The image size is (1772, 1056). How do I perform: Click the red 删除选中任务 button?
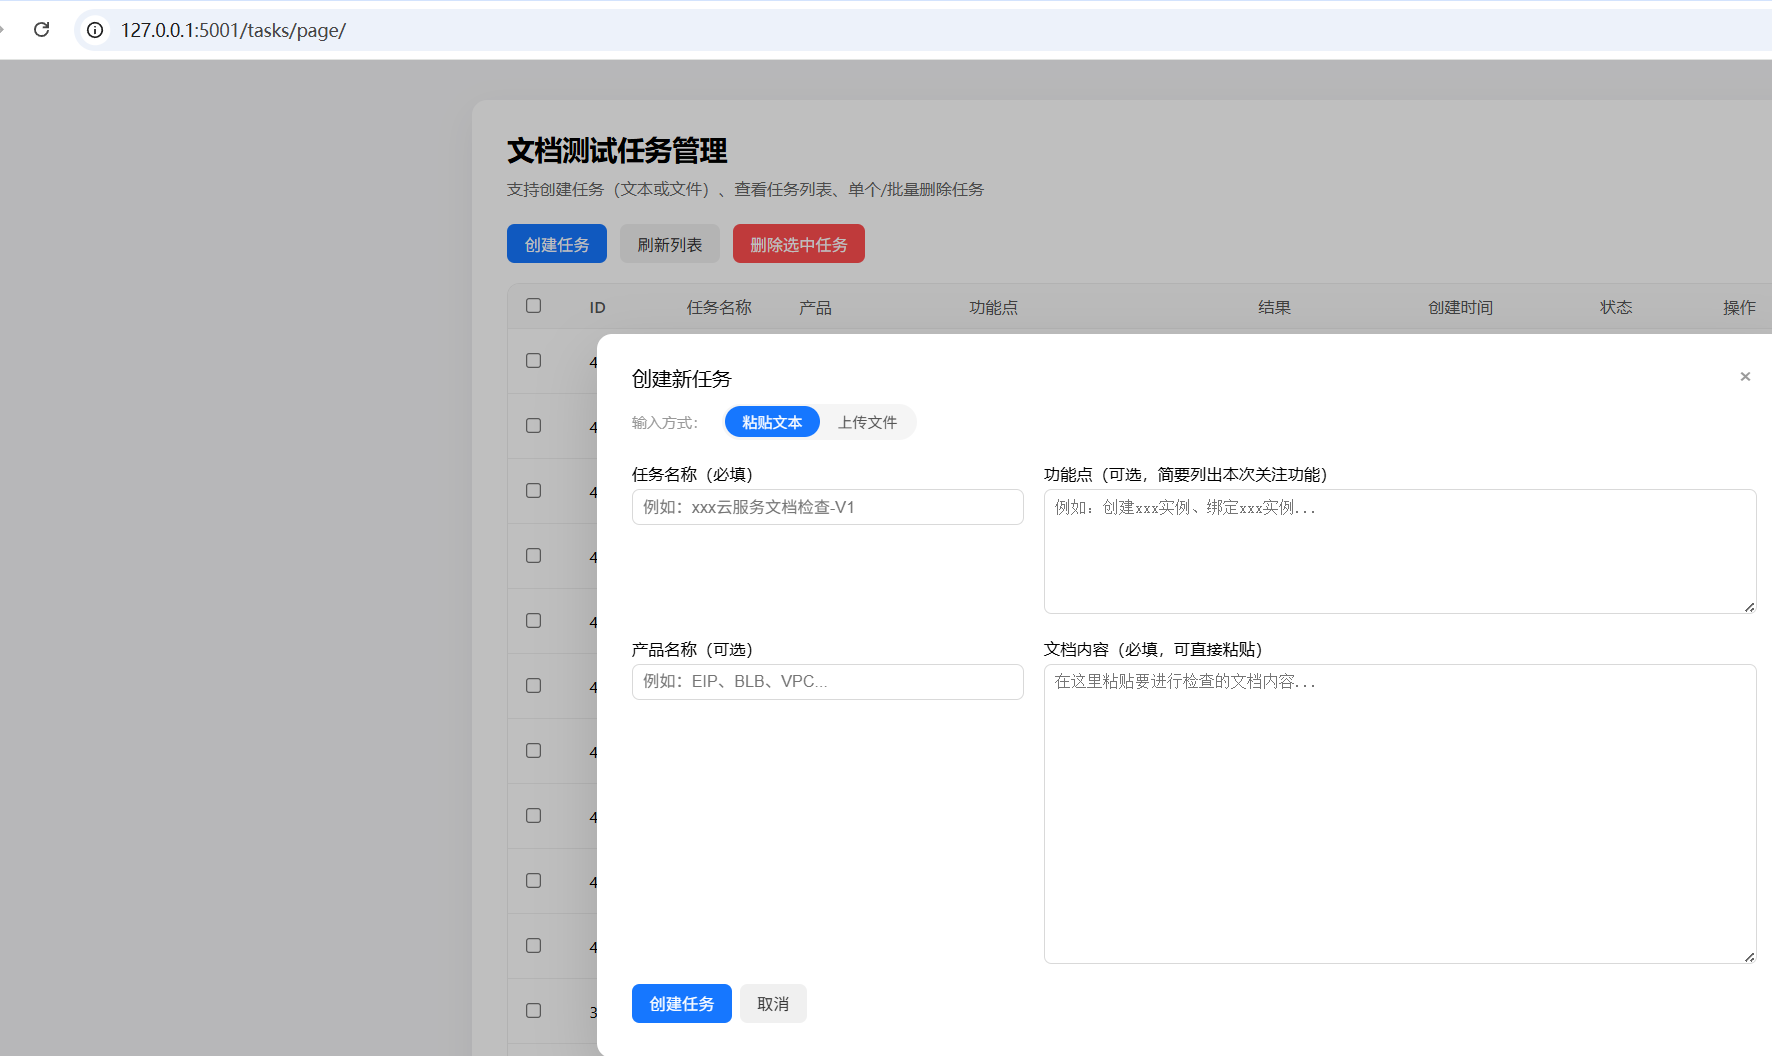point(799,244)
